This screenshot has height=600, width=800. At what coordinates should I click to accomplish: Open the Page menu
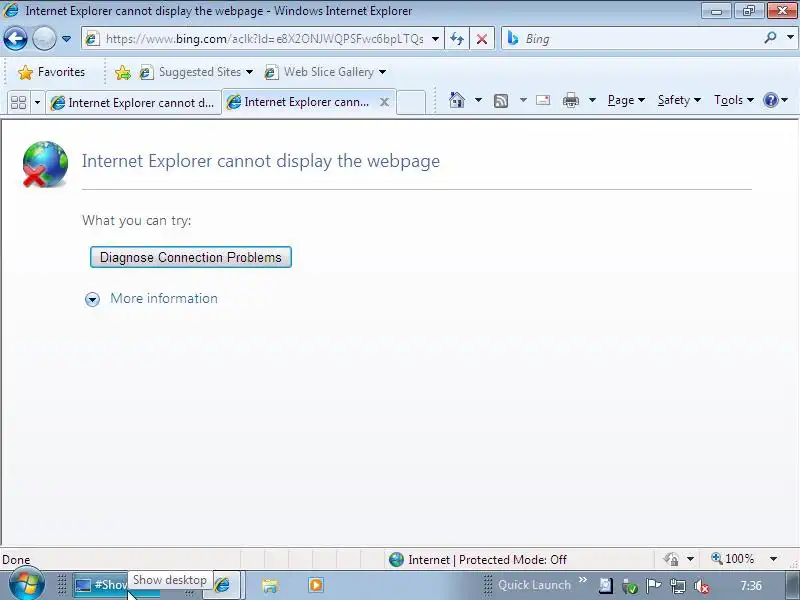tap(626, 100)
